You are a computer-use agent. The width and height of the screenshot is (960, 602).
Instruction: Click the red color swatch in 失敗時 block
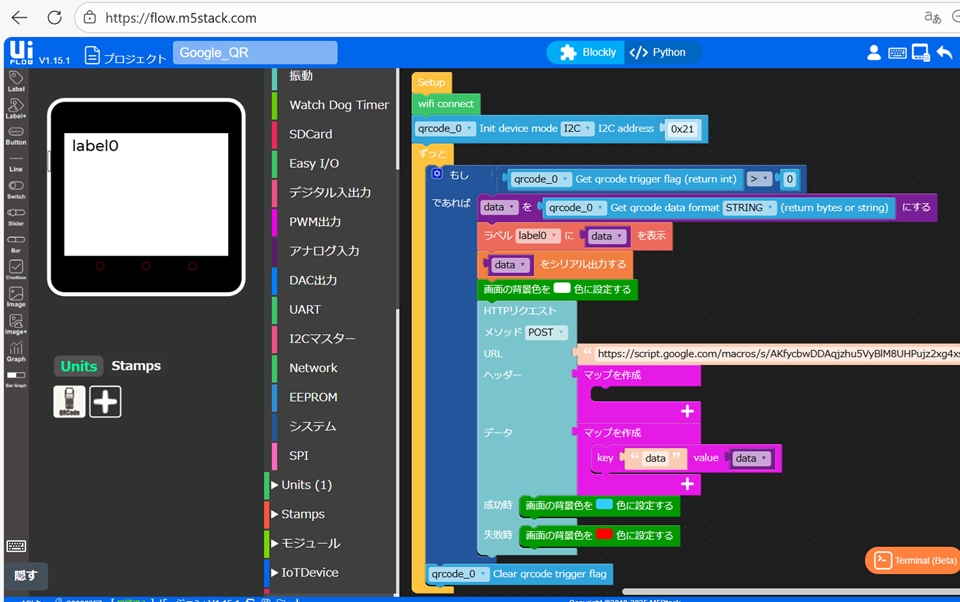click(x=604, y=535)
